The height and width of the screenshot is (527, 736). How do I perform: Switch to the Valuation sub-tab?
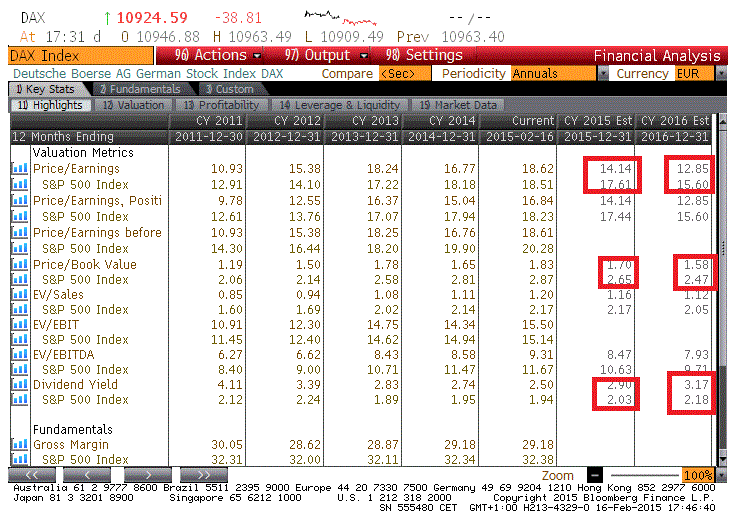point(133,105)
